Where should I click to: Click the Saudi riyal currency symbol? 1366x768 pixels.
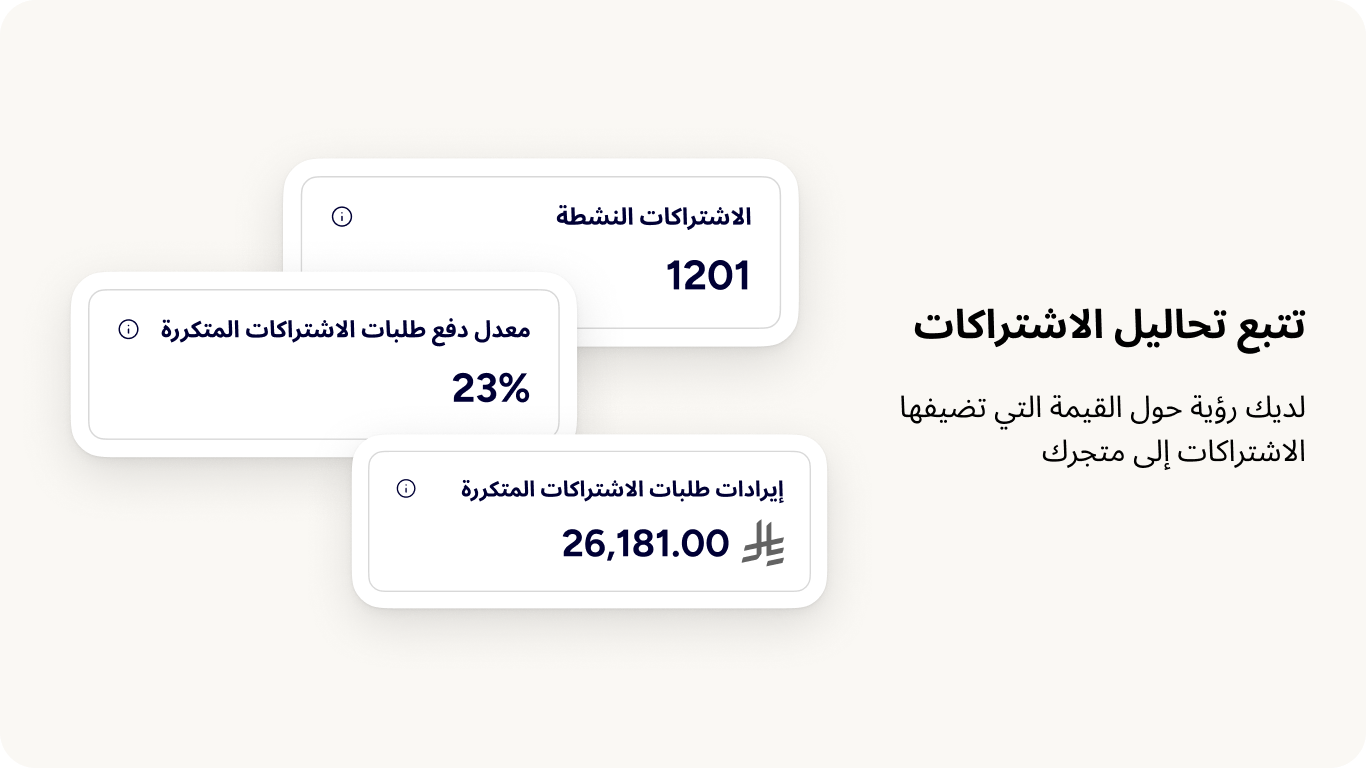pyautogui.click(x=763, y=543)
